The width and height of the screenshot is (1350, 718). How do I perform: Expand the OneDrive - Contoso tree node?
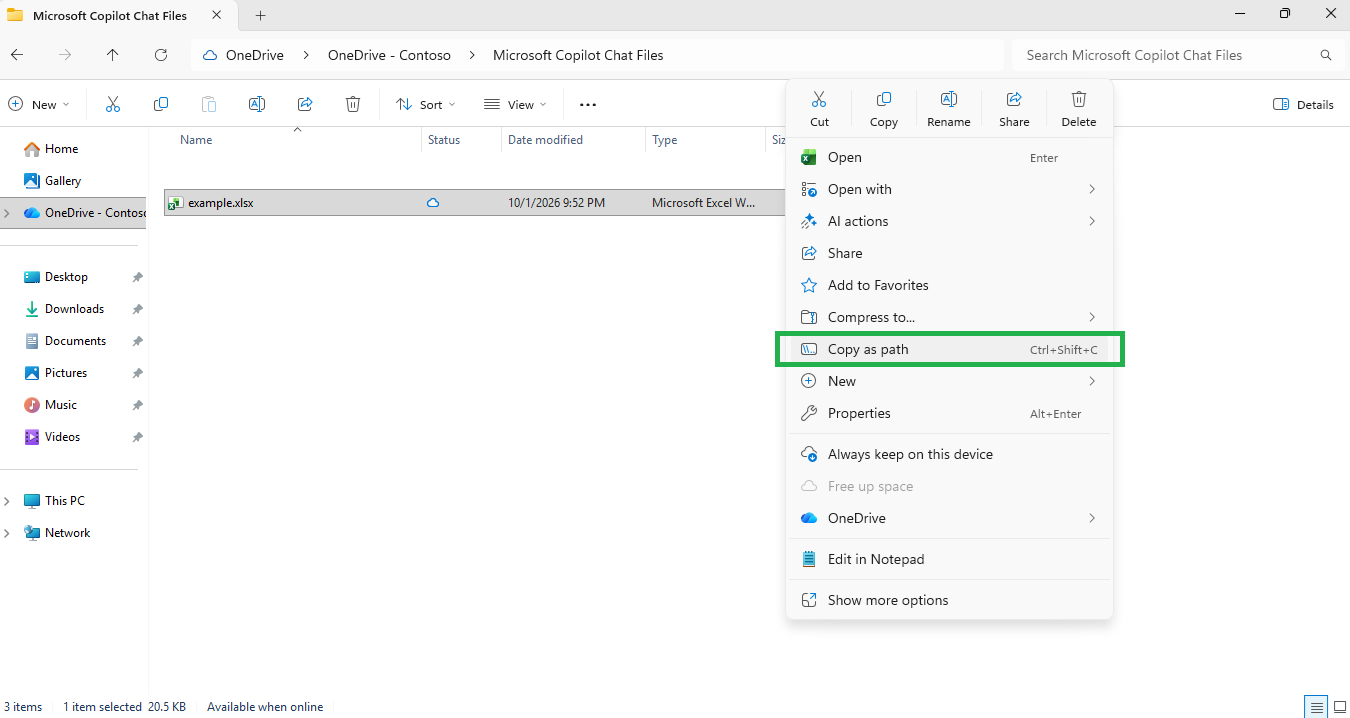pyautogui.click(x=7, y=213)
